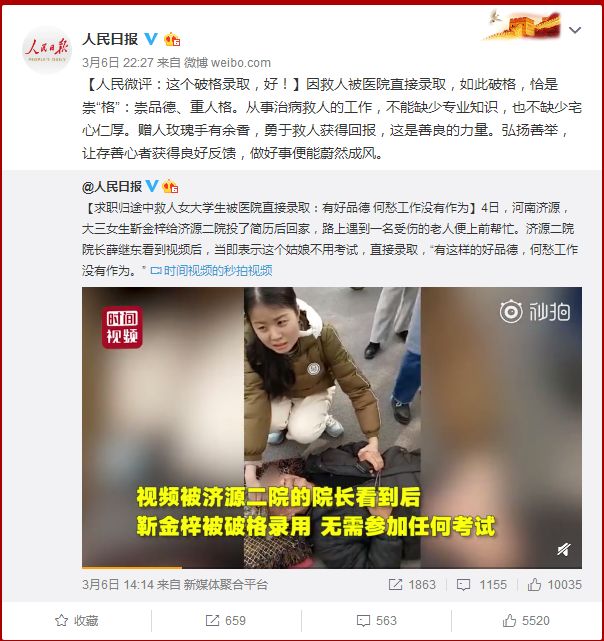Screen dimensions: 604x641
Task: Click the verified badge next to @人民日报
Action: [152, 186]
